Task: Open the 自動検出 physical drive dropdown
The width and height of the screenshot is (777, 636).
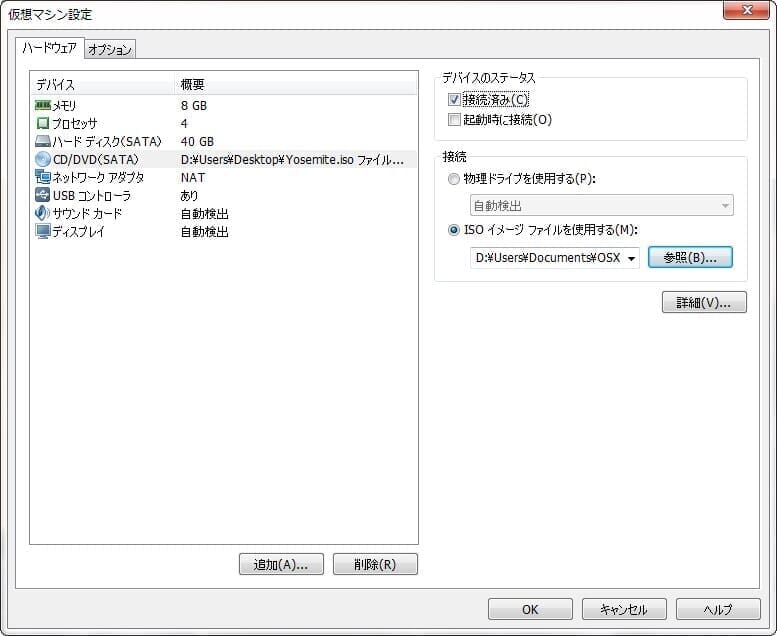Action: 601,206
